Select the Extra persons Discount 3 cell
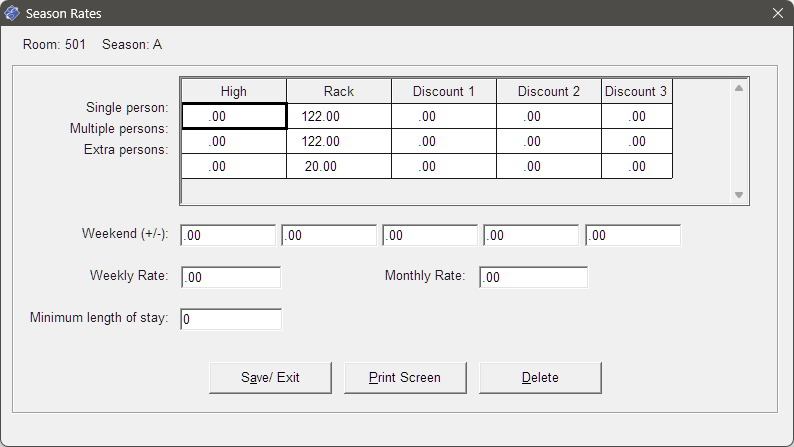The height and width of the screenshot is (447, 794). tap(637, 166)
